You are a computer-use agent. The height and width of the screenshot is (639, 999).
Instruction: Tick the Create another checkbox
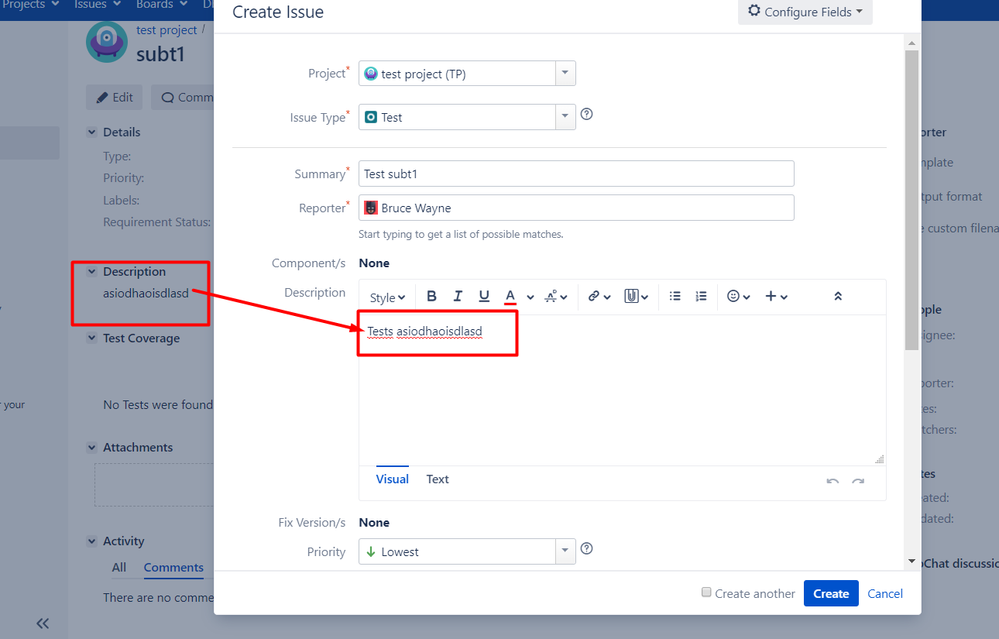click(x=706, y=592)
